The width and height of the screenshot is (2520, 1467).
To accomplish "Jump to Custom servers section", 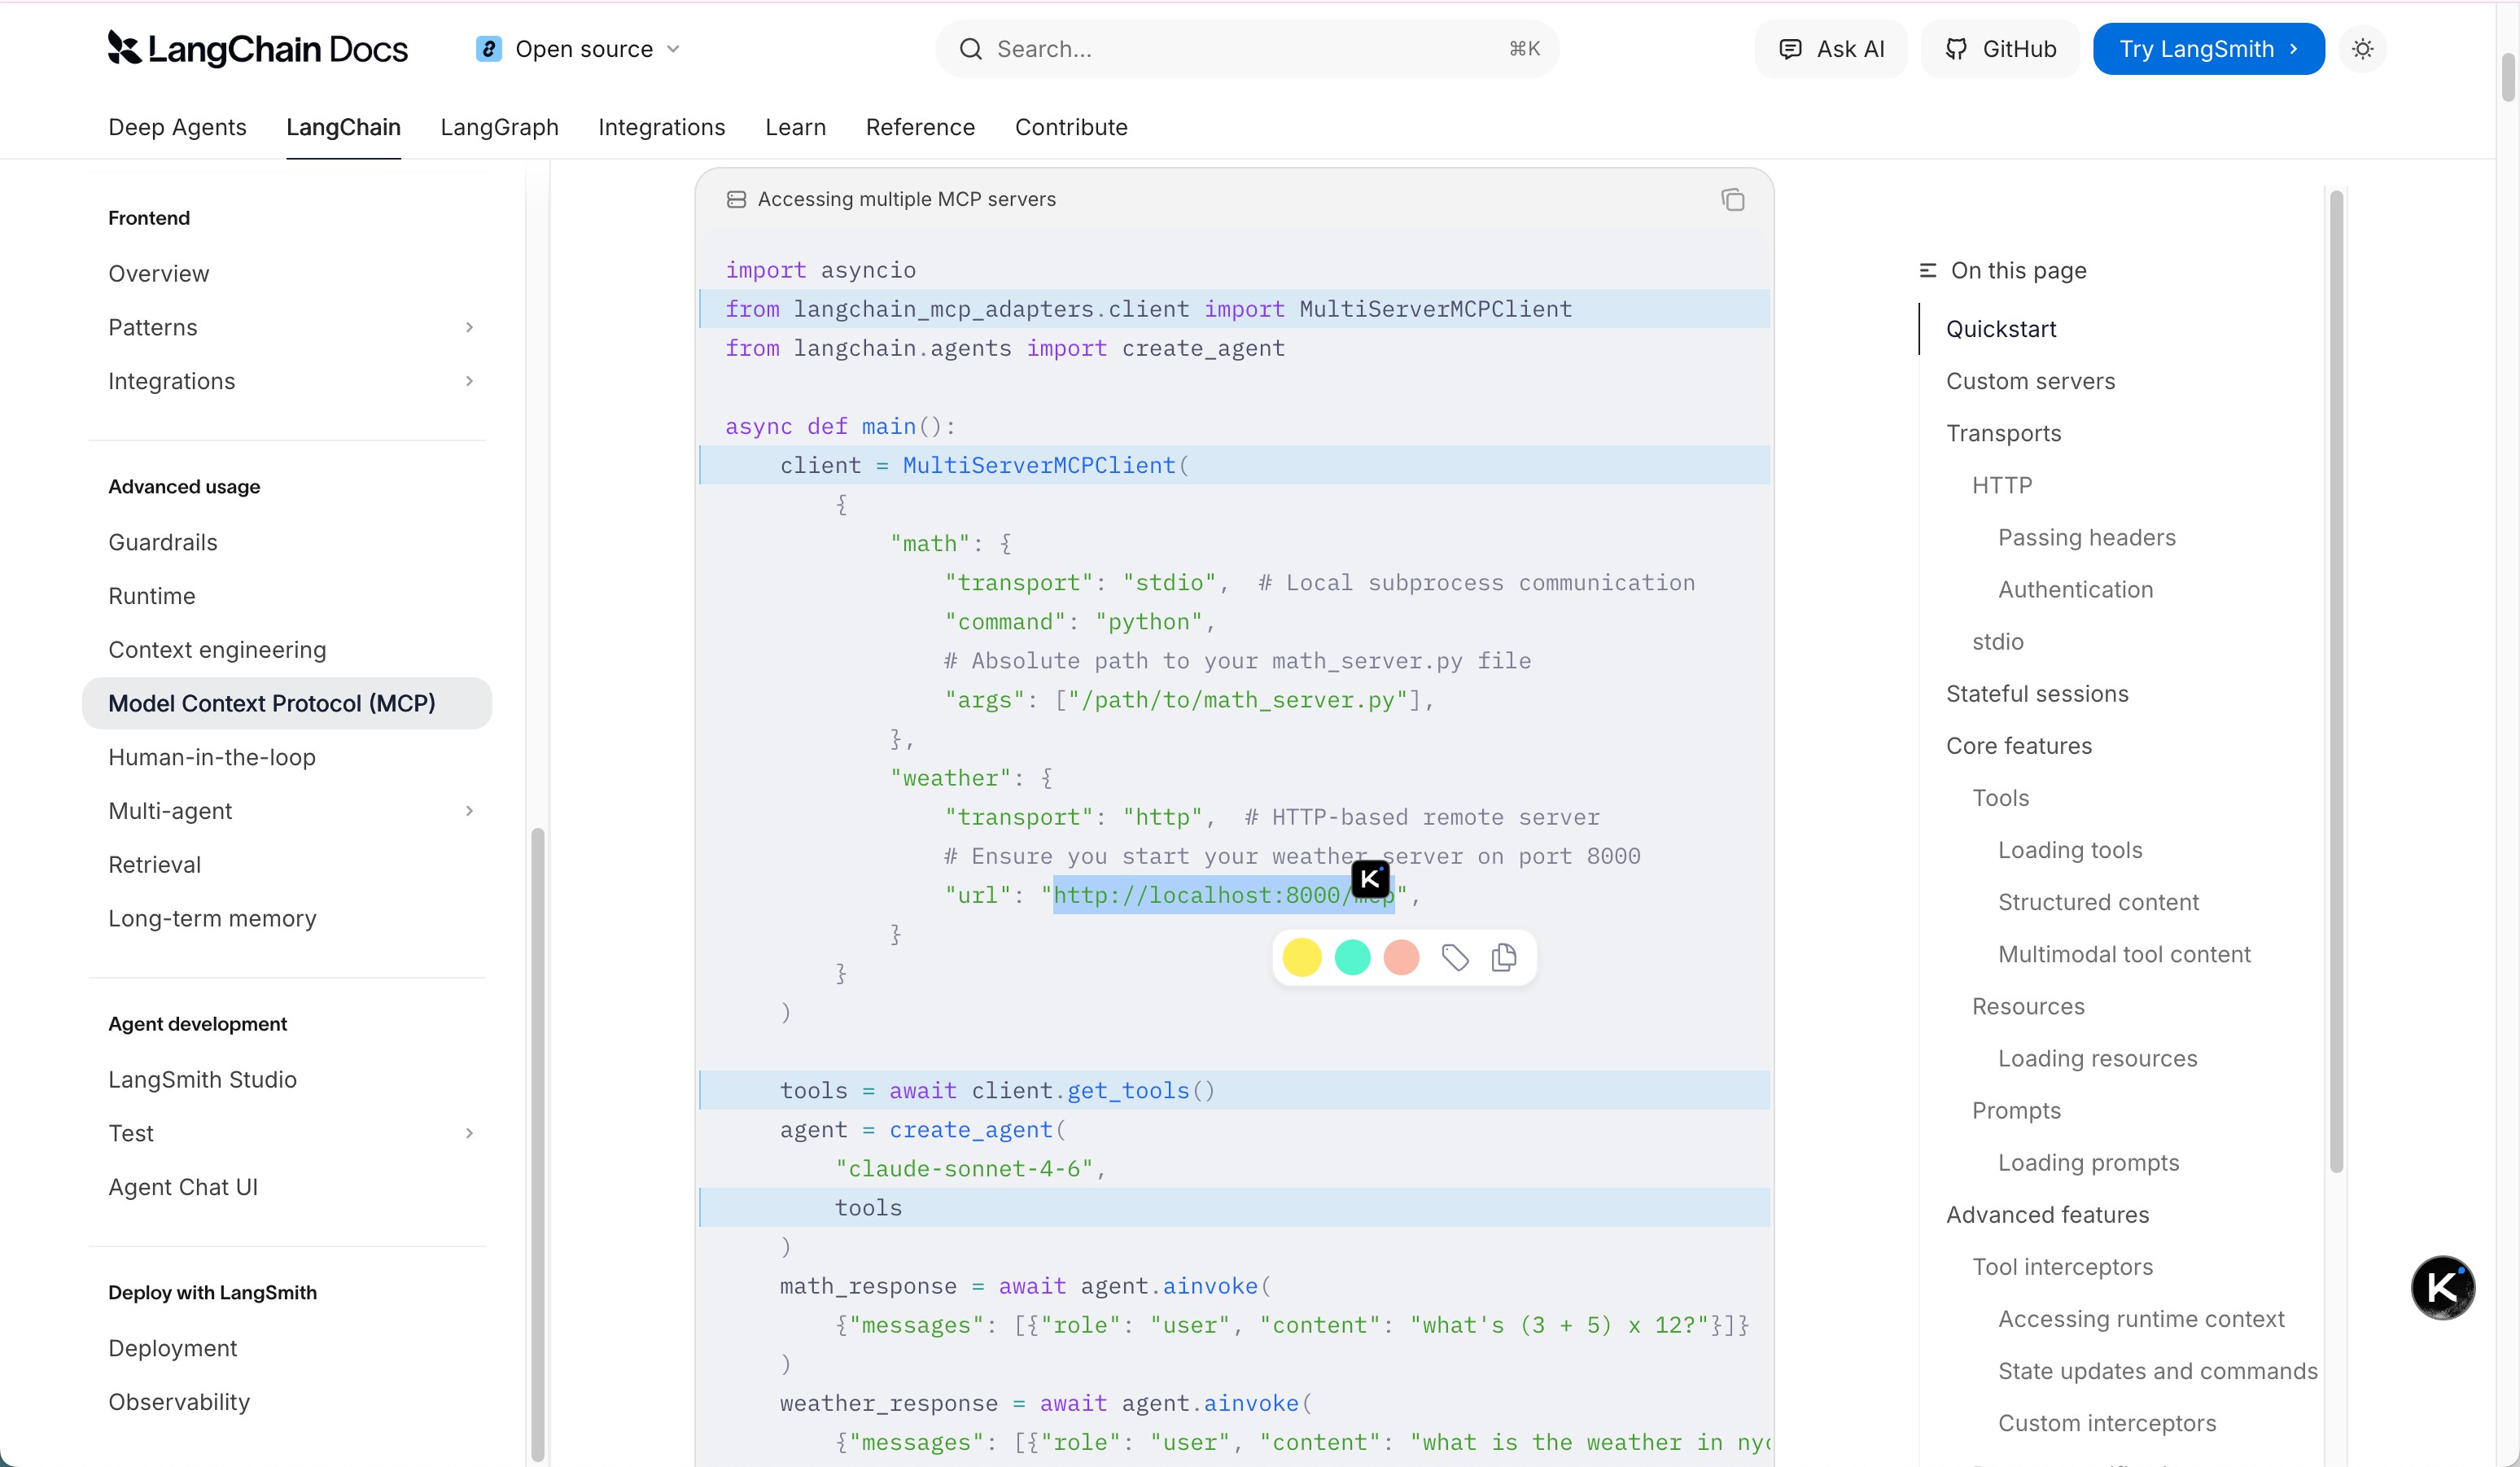I will [x=2030, y=381].
